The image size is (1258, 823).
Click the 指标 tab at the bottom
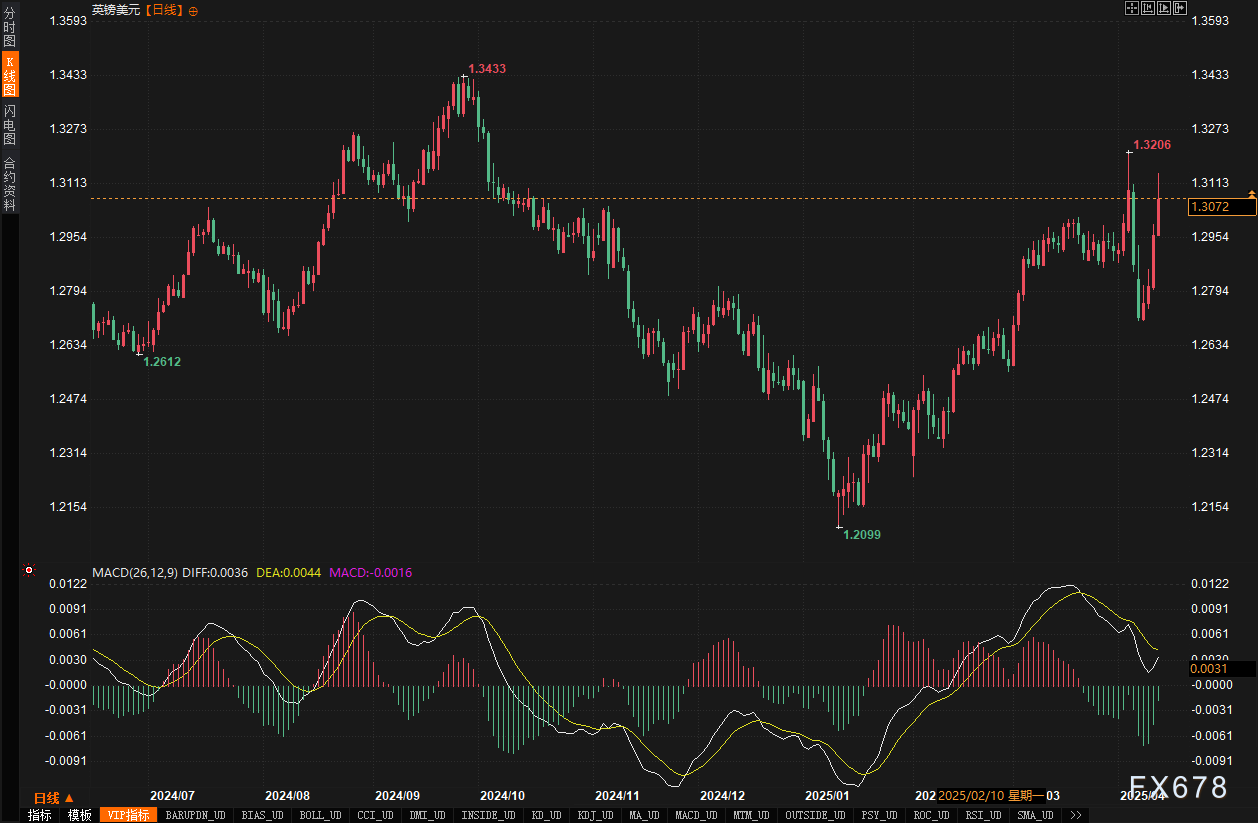39,815
